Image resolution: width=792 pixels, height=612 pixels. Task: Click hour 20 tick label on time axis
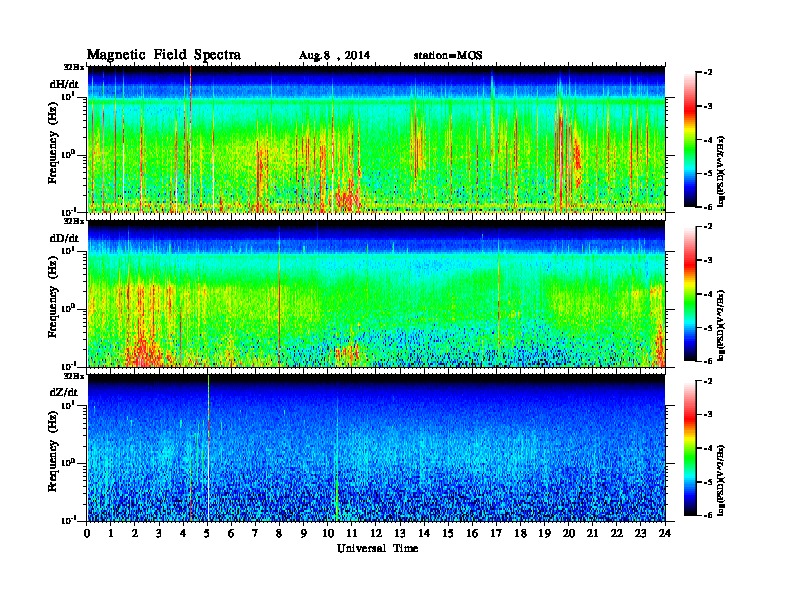pyautogui.click(x=569, y=534)
